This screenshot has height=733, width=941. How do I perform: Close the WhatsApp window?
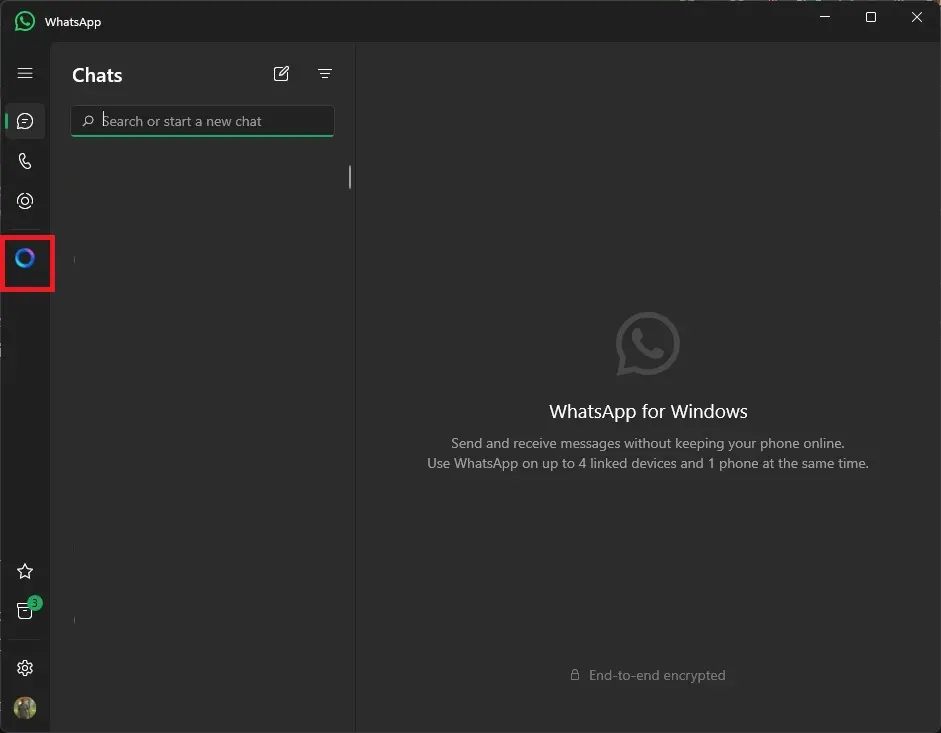(916, 17)
